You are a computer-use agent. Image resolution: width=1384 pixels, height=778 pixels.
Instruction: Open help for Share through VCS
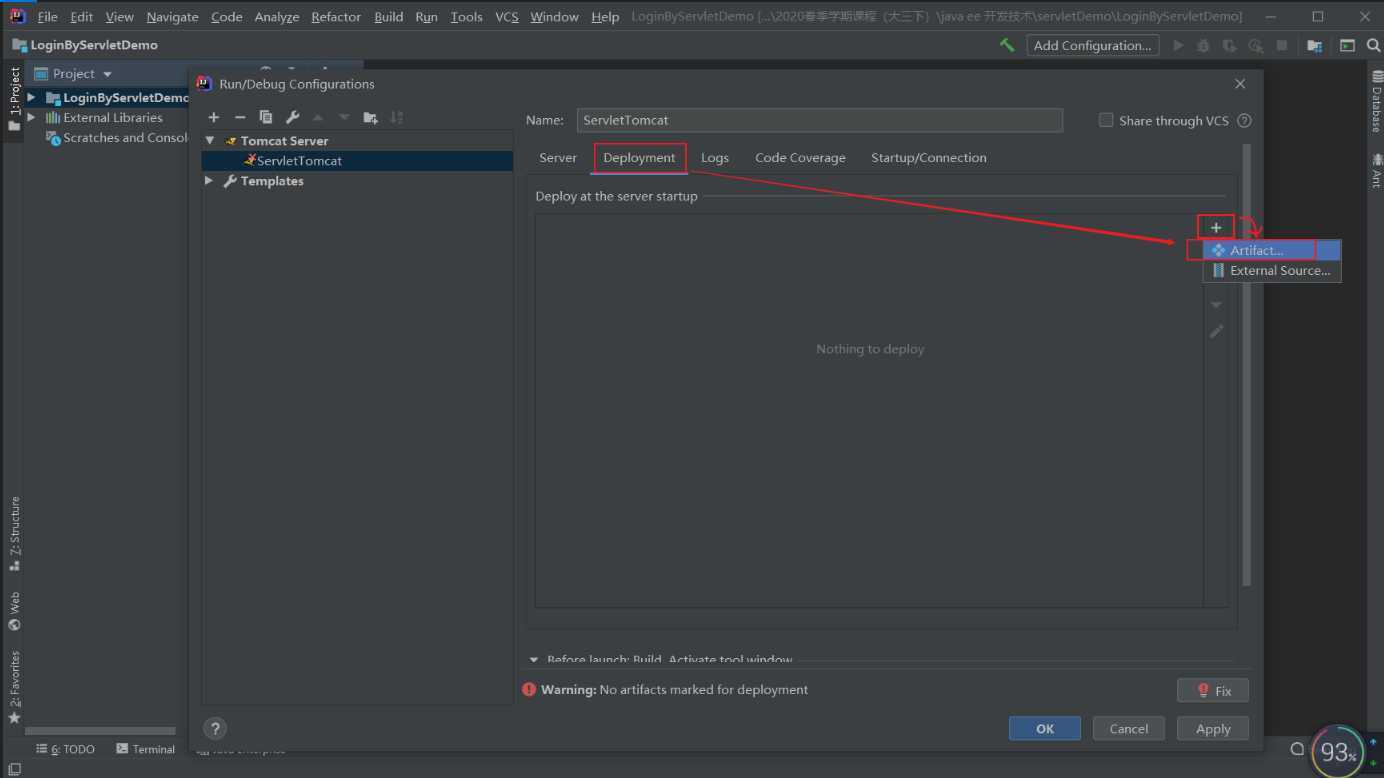[x=1244, y=120]
